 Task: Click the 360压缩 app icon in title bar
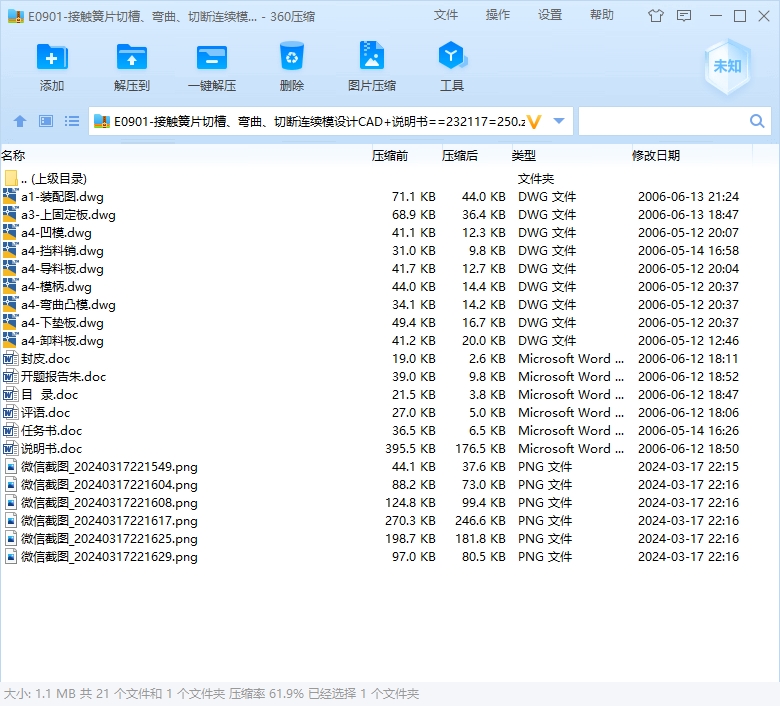click(16, 16)
